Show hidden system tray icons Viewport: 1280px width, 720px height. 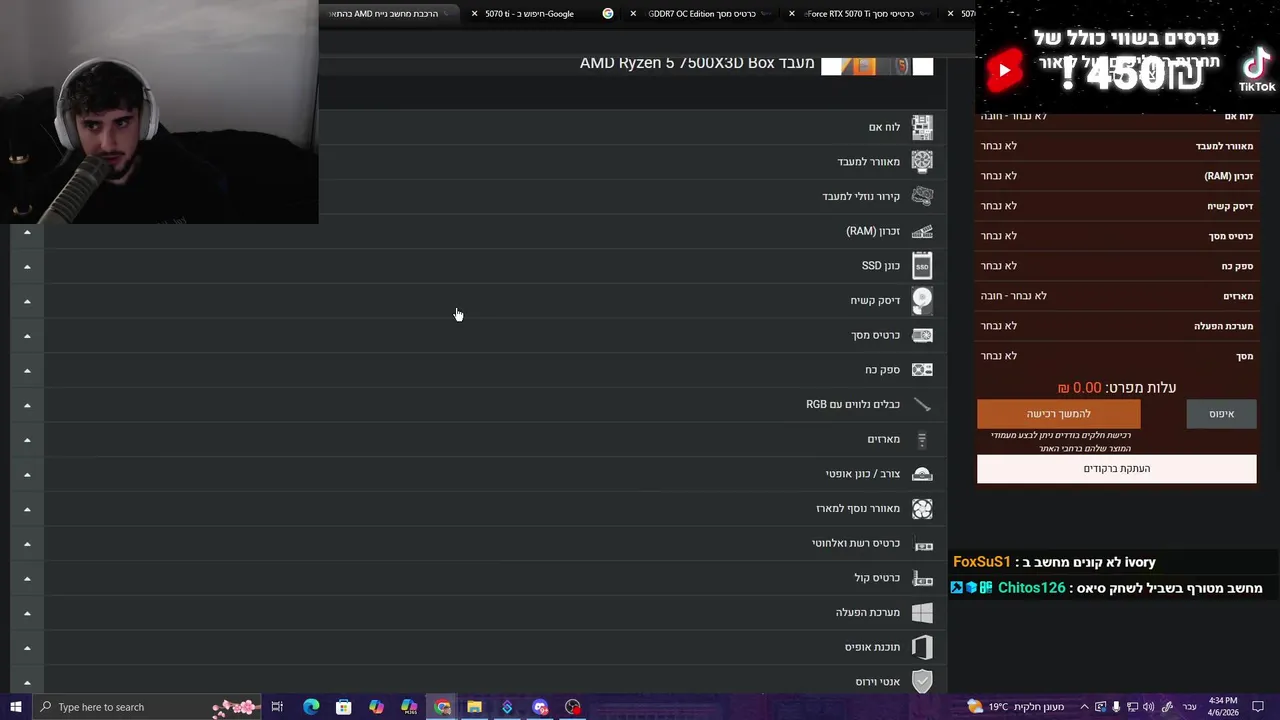pyautogui.click(x=1084, y=707)
